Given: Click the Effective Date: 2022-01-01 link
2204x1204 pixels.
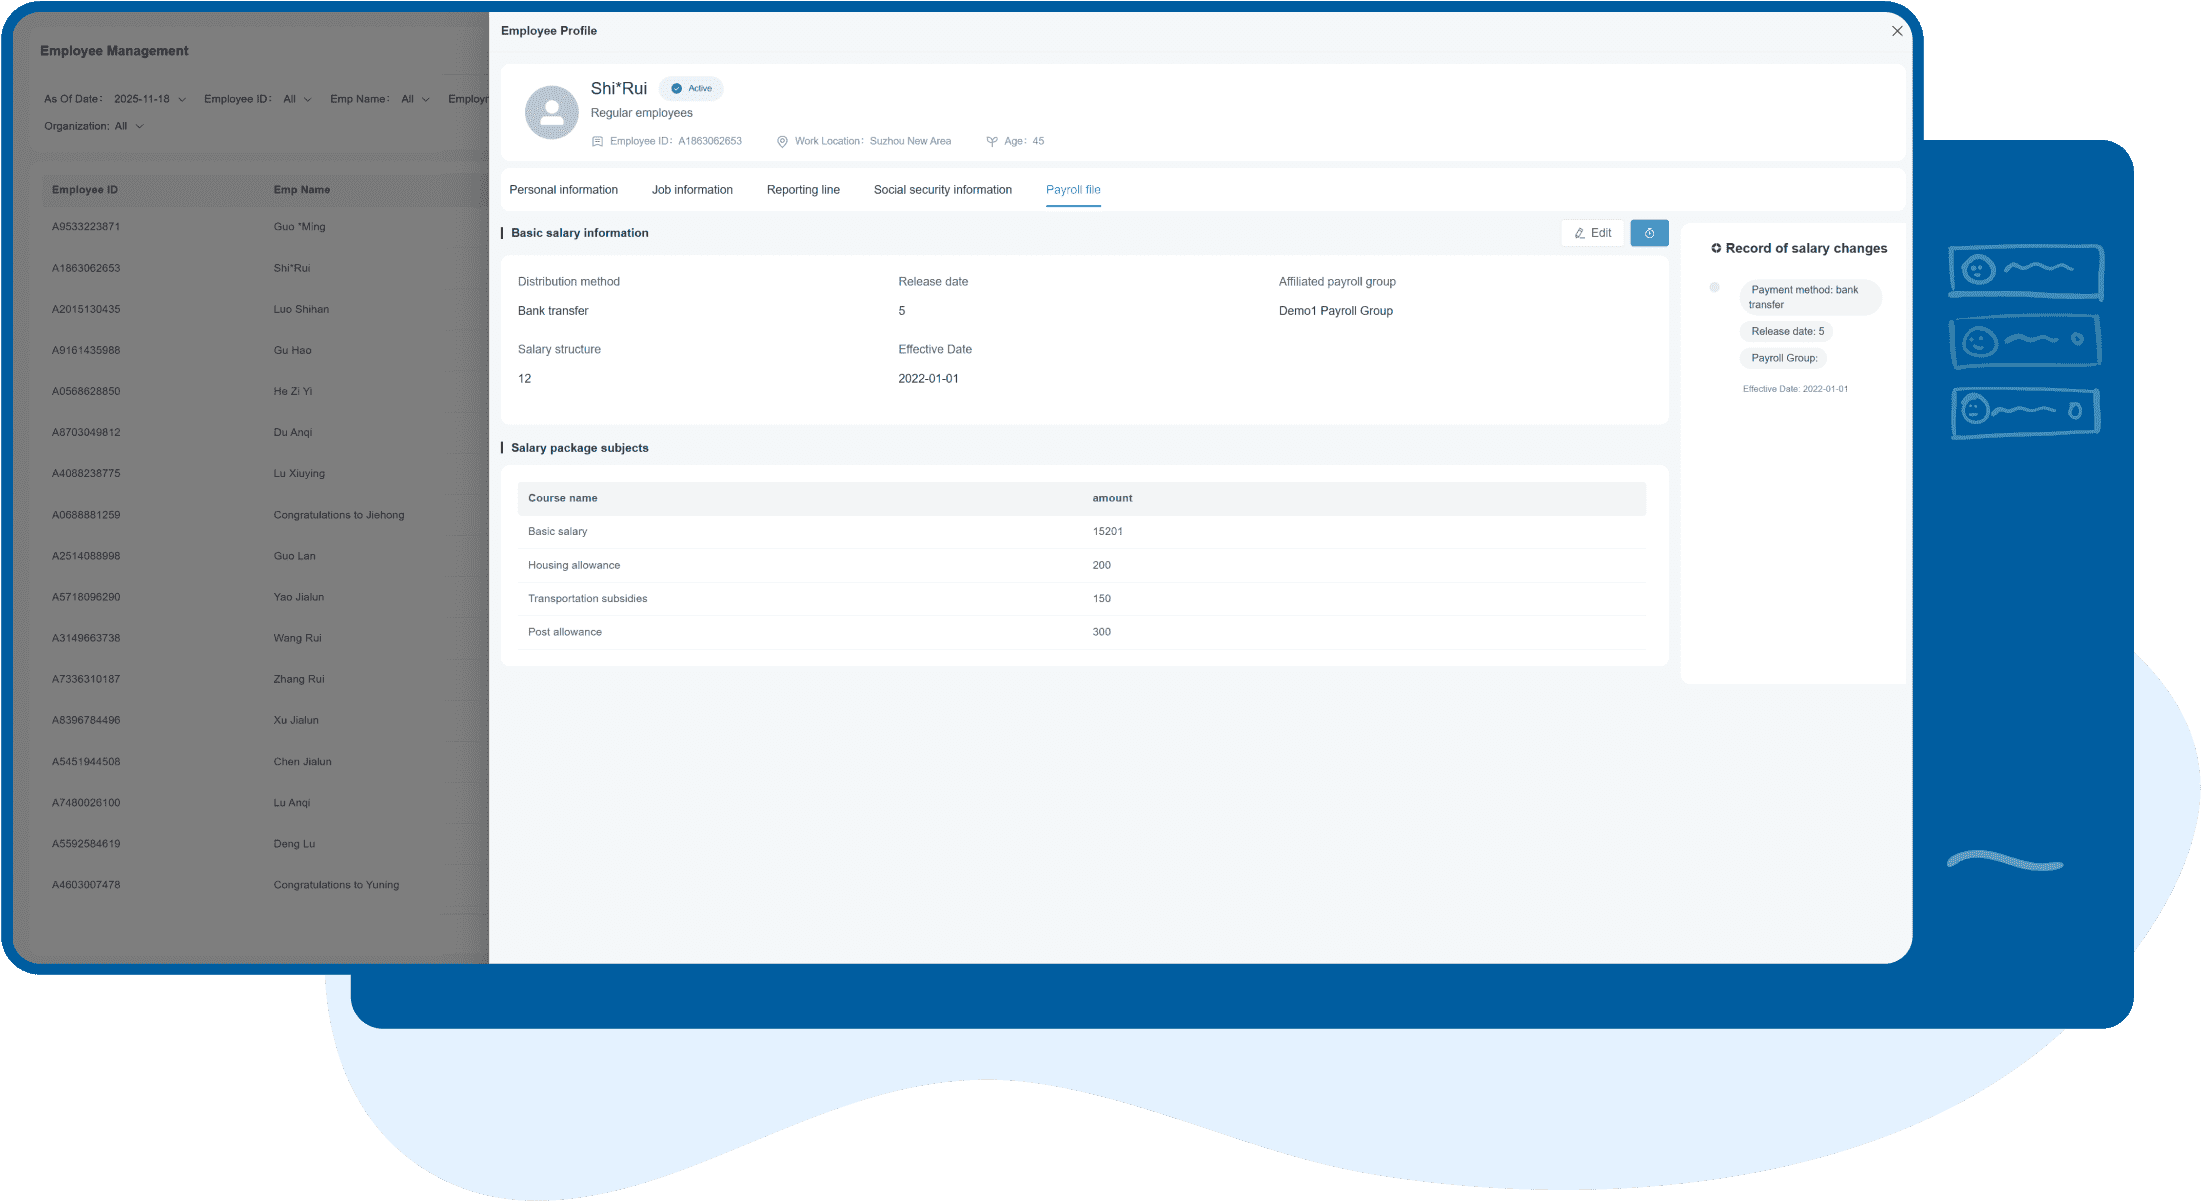Looking at the screenshot, I should pos(1796,389).
